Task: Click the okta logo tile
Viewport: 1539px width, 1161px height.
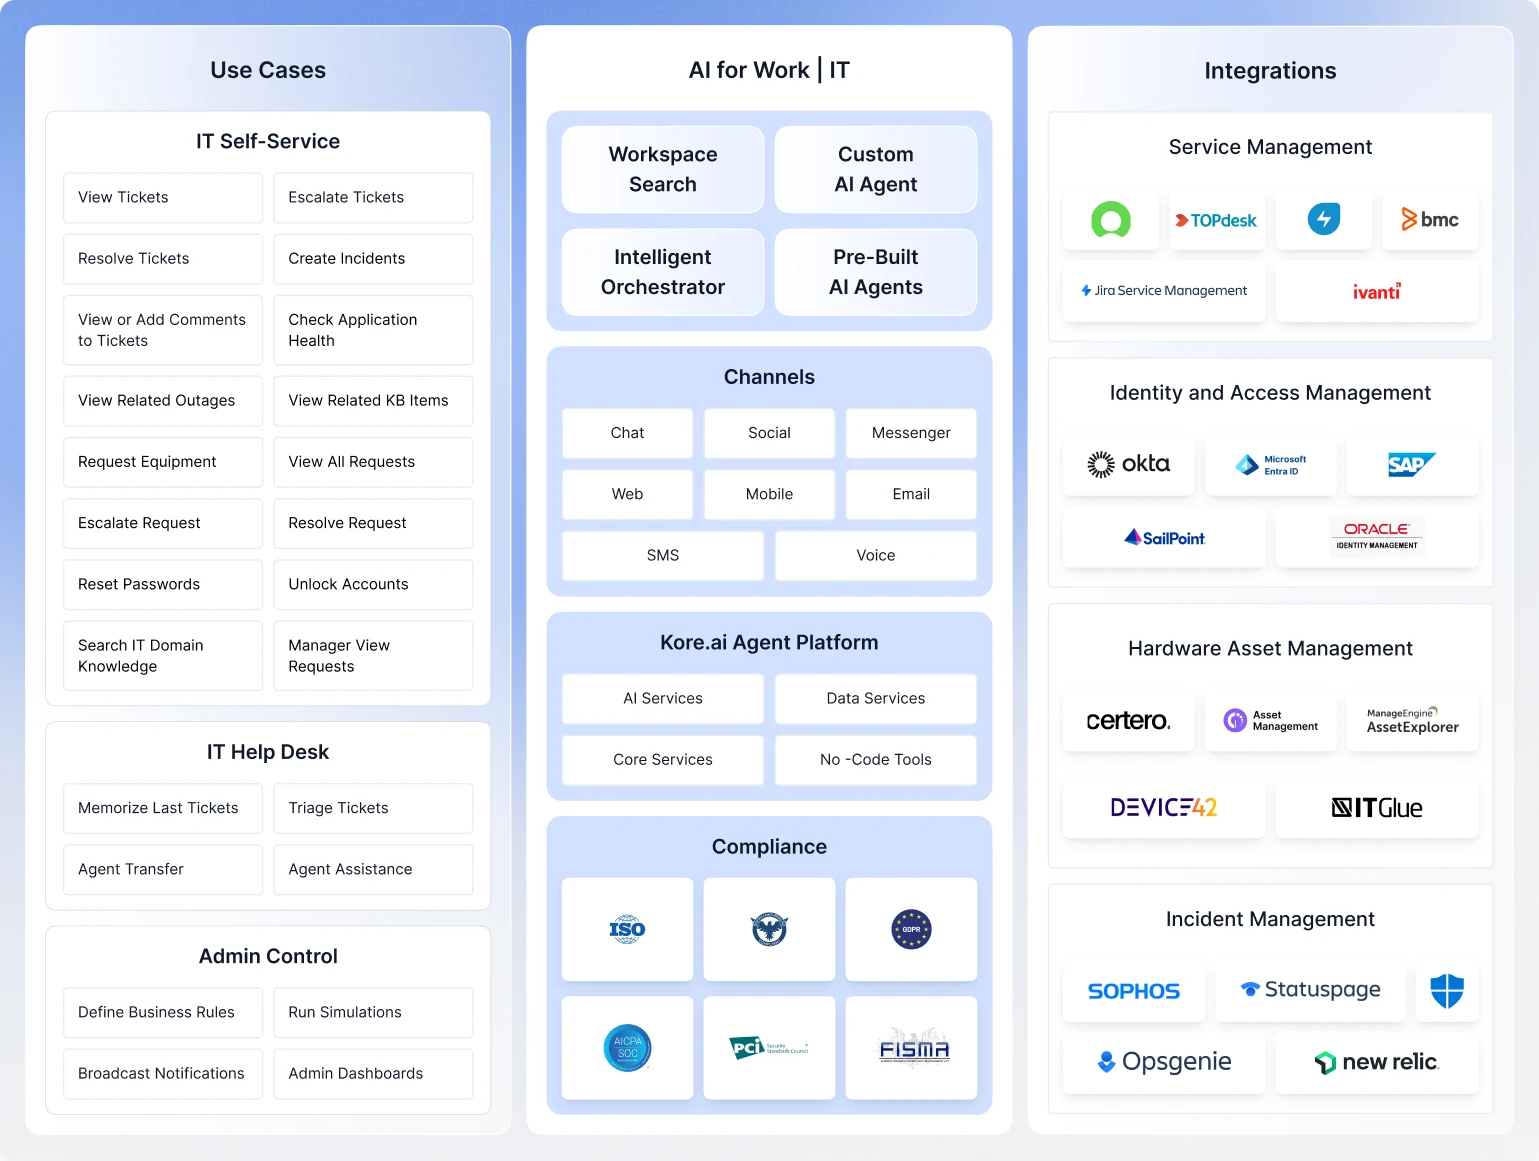Action: pos(1128,464)
